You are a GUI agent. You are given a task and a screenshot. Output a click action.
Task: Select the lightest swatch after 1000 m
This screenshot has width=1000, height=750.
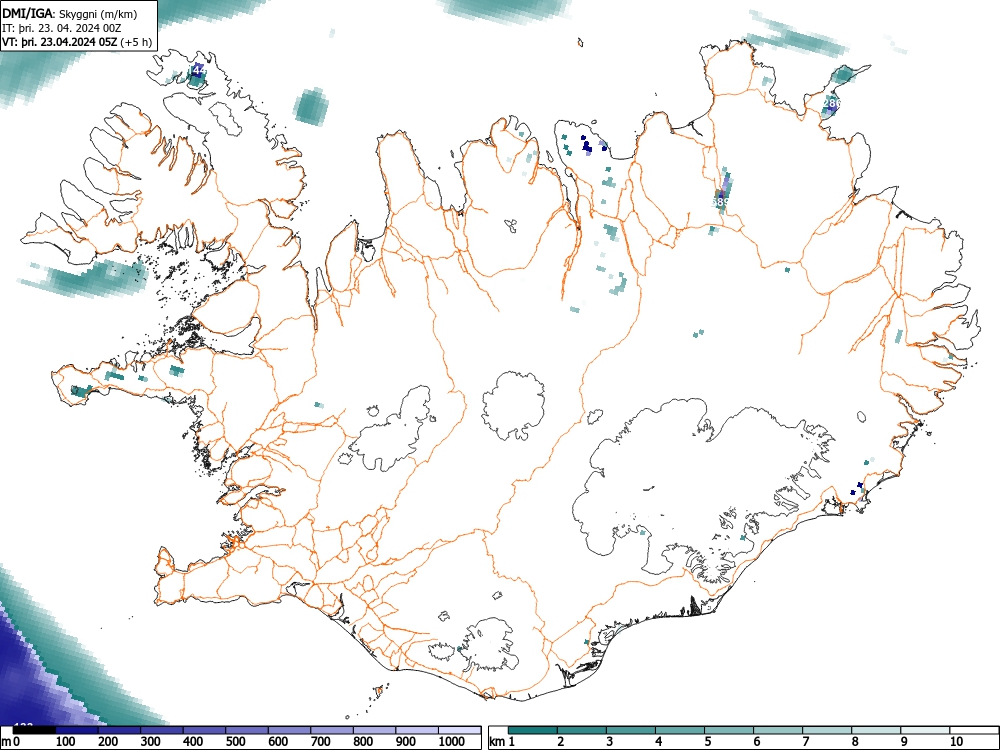tap(460, 730)
